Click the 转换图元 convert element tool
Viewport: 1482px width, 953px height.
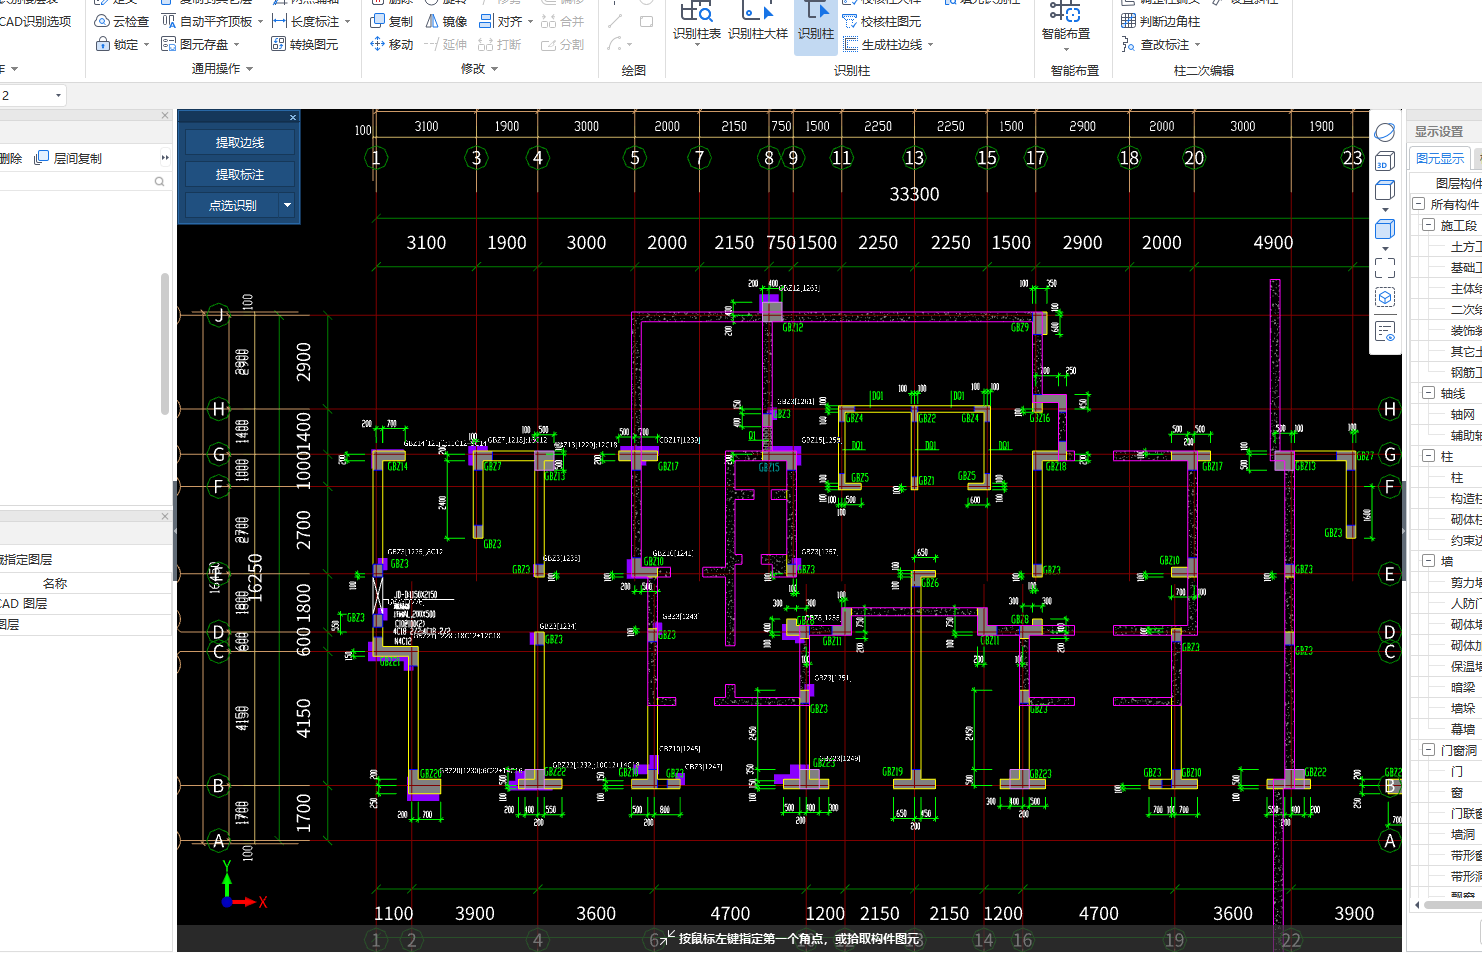(x=305, y=44)
